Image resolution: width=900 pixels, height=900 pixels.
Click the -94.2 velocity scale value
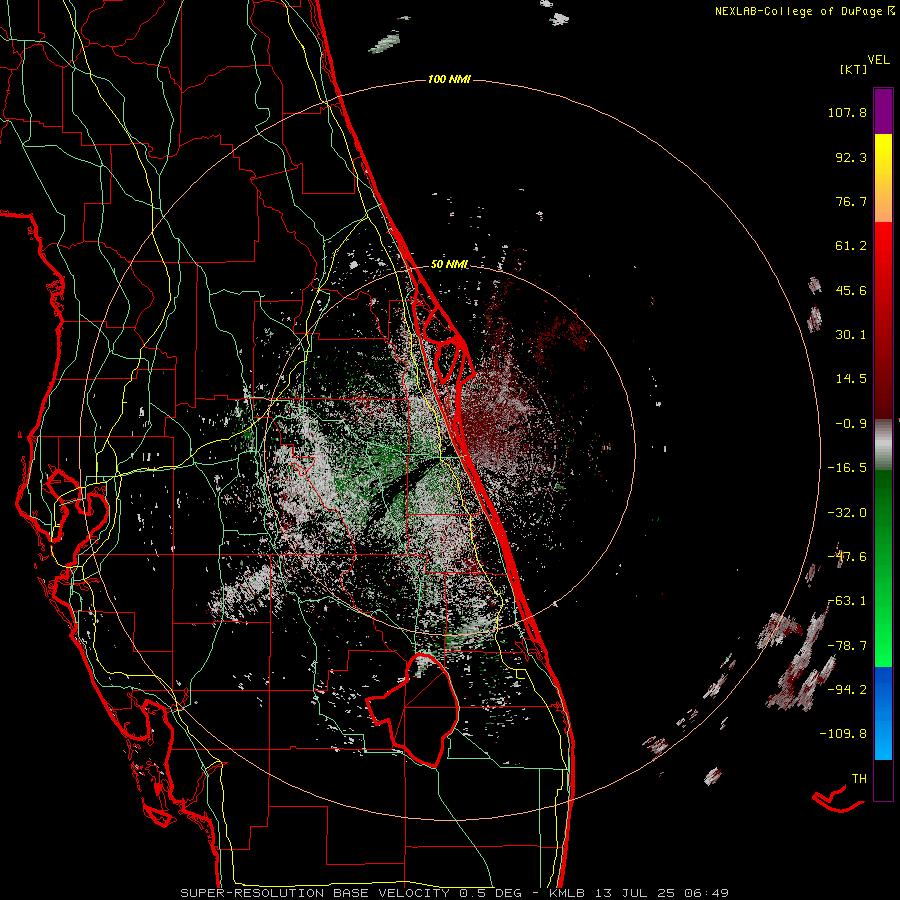point(847,690)
